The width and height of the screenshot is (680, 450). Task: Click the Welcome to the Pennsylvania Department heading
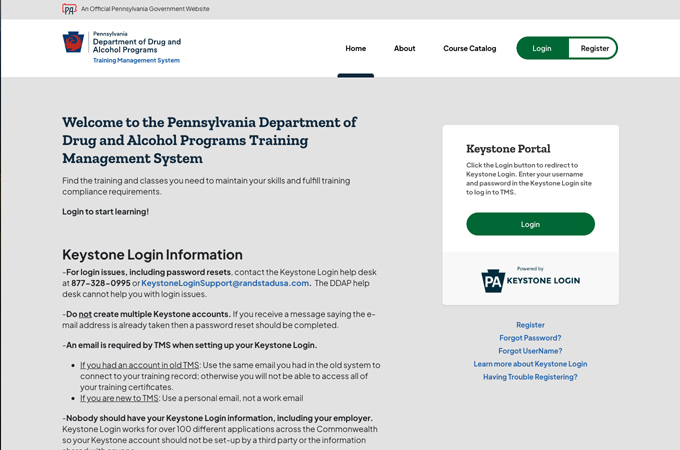[209, 140]
